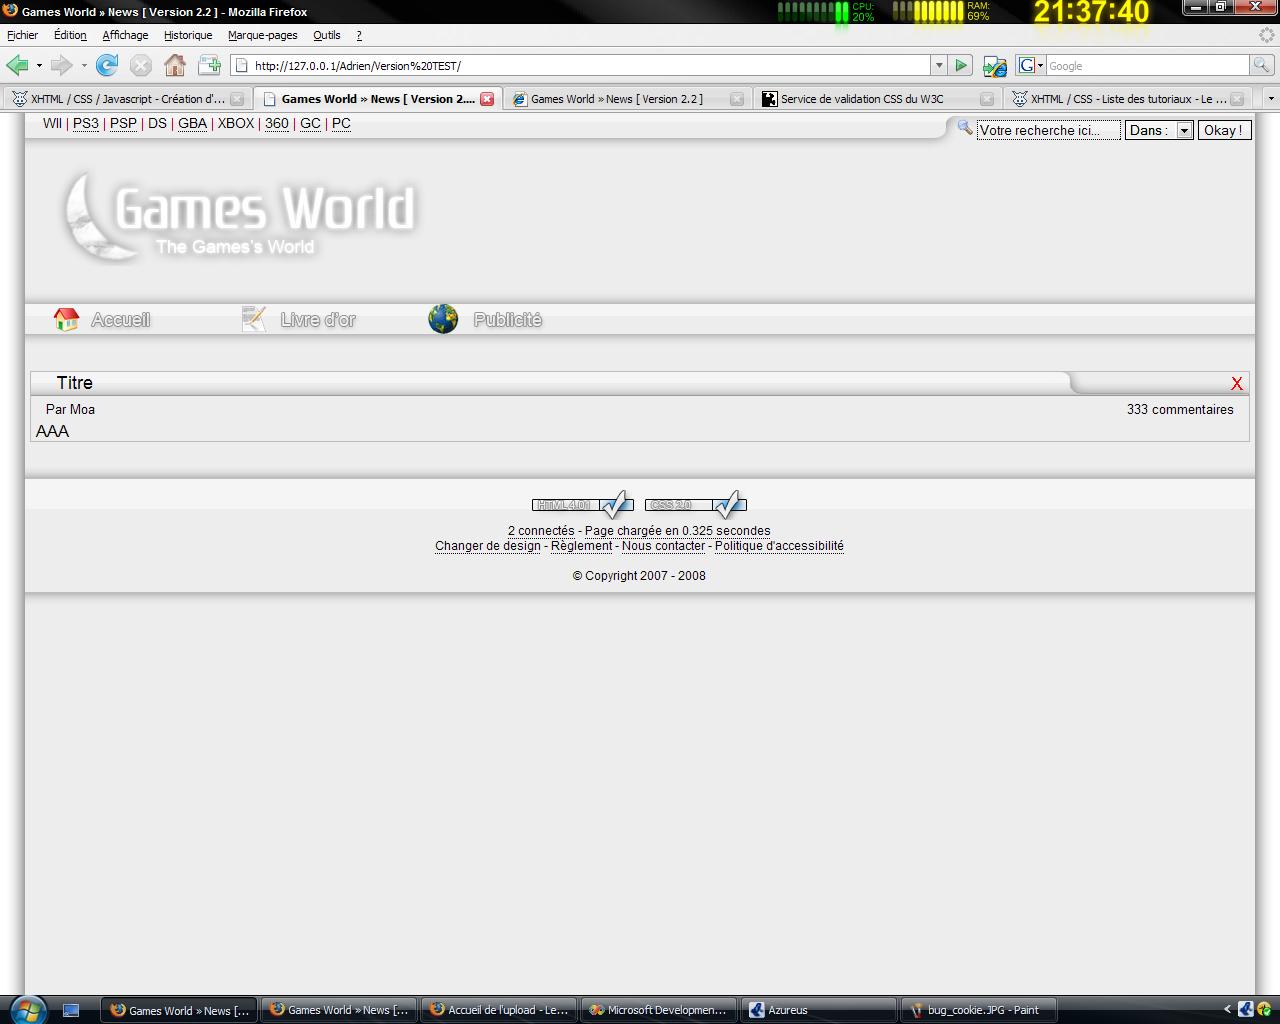
Task: Reload the page with the refresh icon
Action: (x=107, y=66)
